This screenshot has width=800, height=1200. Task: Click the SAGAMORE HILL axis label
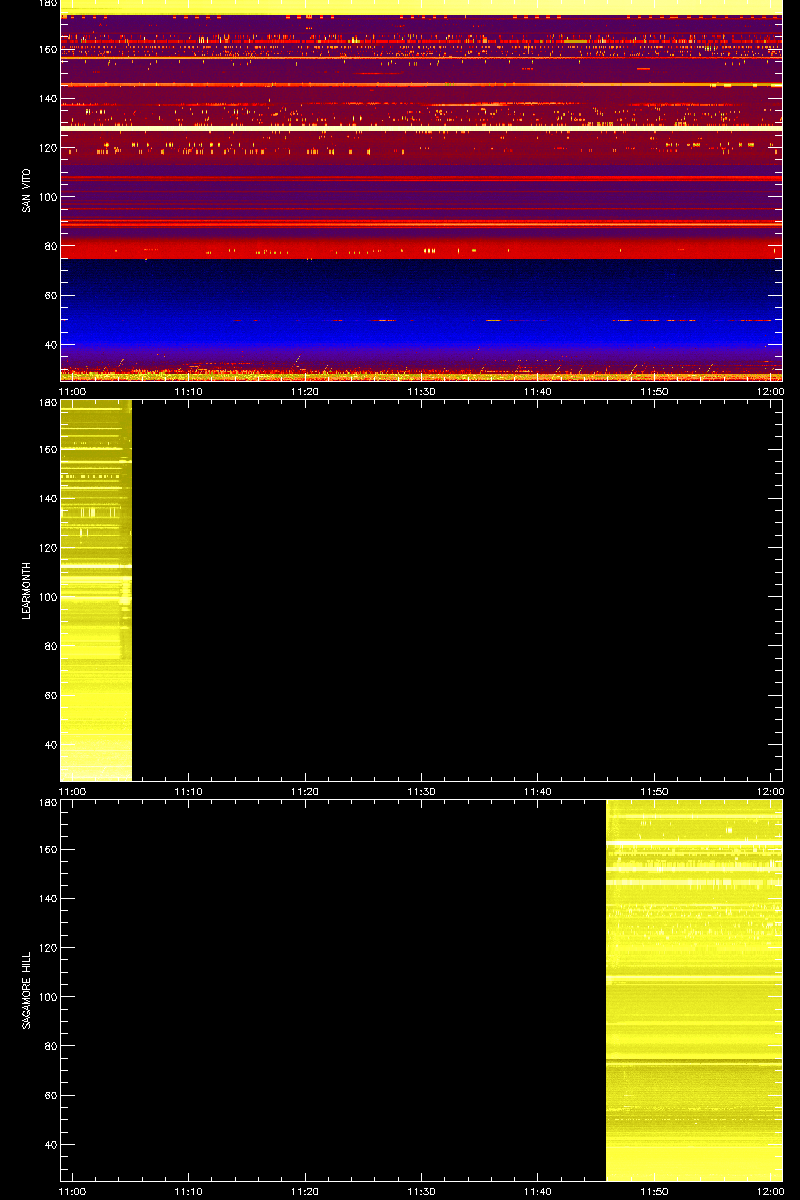tap(27, 990)
